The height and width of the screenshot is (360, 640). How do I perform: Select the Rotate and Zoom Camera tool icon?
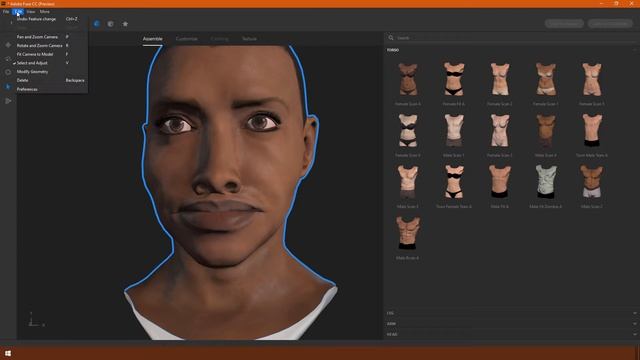tap(8, 59)
